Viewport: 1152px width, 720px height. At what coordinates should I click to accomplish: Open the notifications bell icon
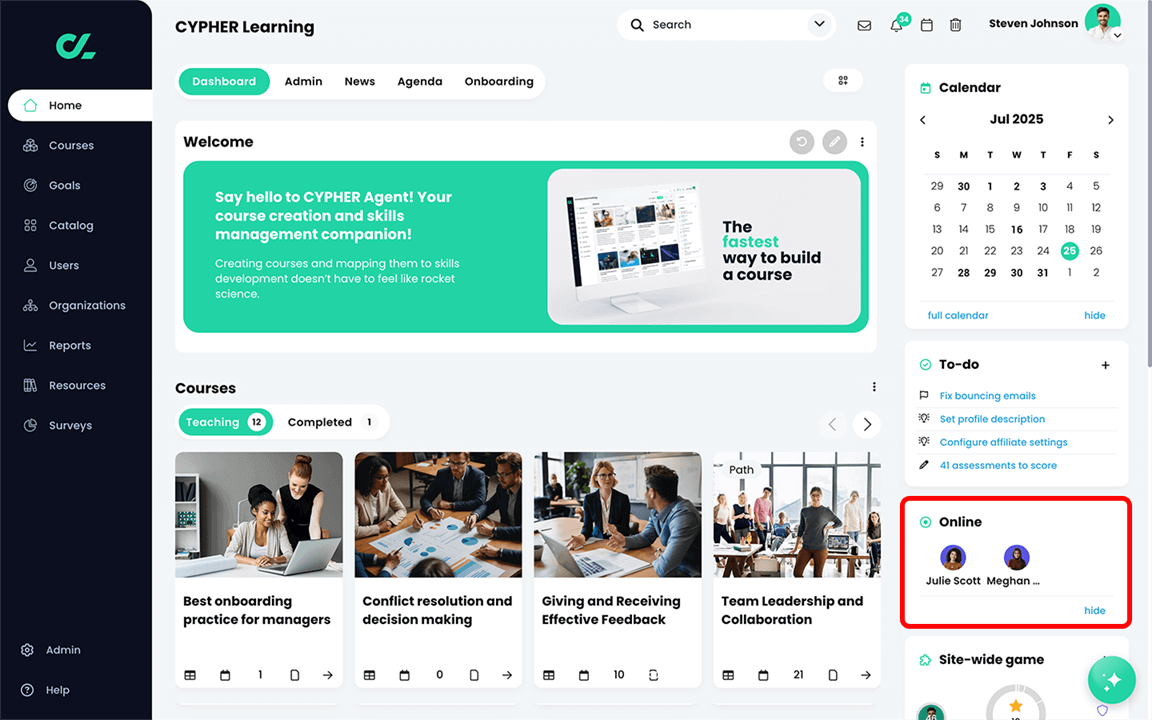tap(896, 26)
